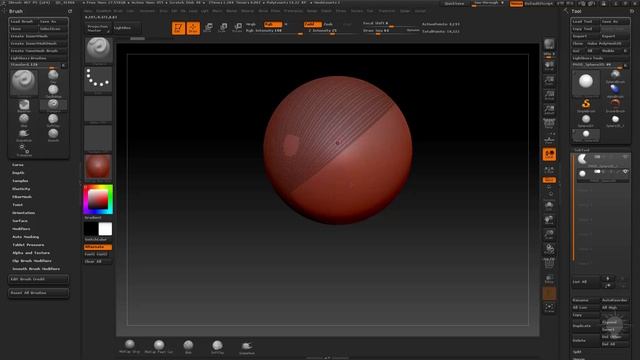
Task: Open the Tool menu in menu bar
Action: (370, 11)
